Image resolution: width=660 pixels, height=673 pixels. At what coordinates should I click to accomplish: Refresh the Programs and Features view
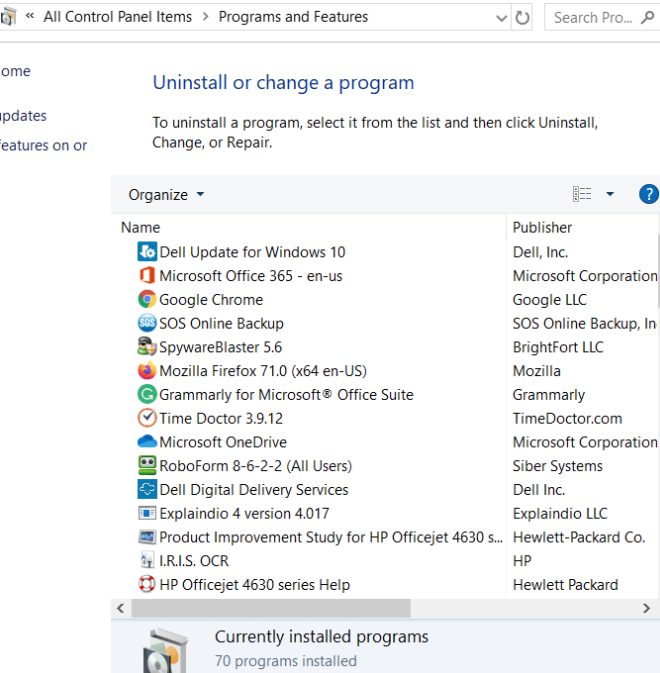pos(522,18)
